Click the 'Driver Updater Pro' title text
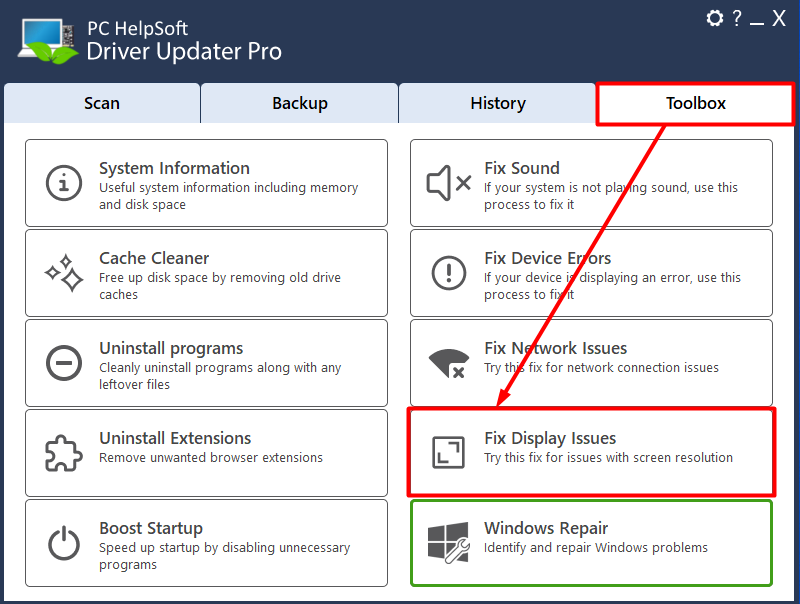Viewport: 800px width, 604px height. pos(184,52)
